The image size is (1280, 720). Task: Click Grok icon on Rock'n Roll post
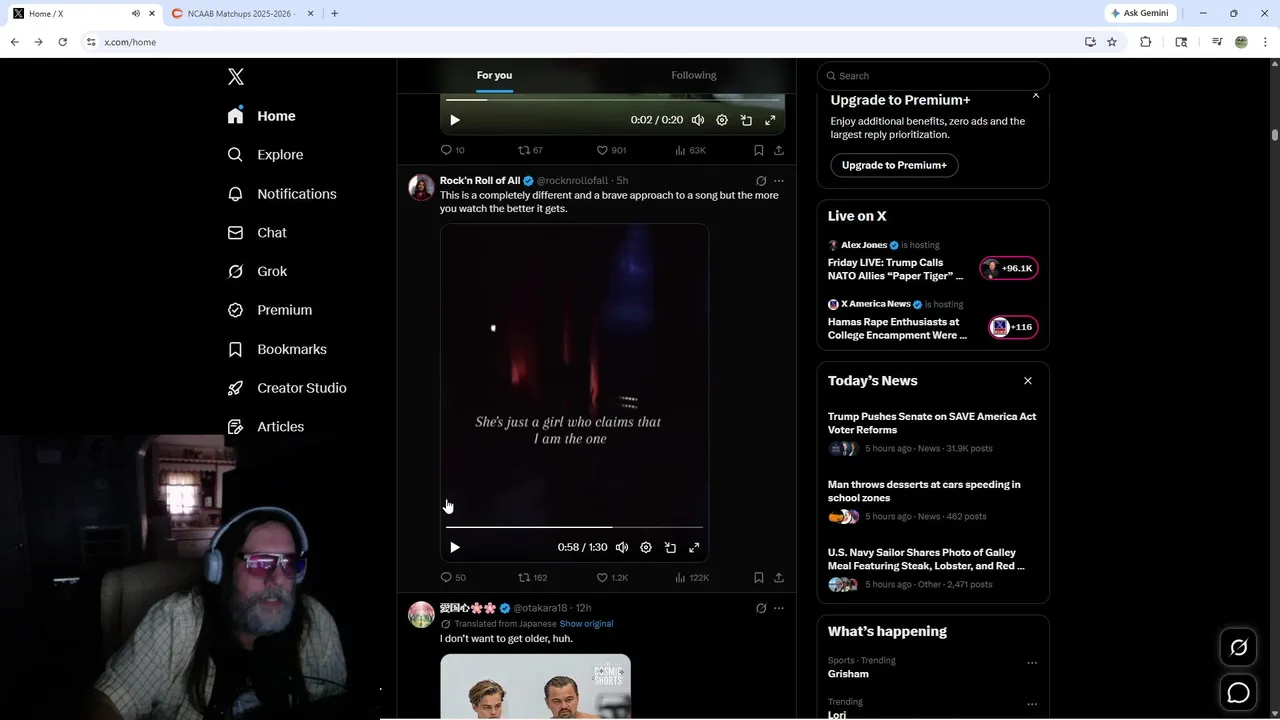tap(761, 181)
